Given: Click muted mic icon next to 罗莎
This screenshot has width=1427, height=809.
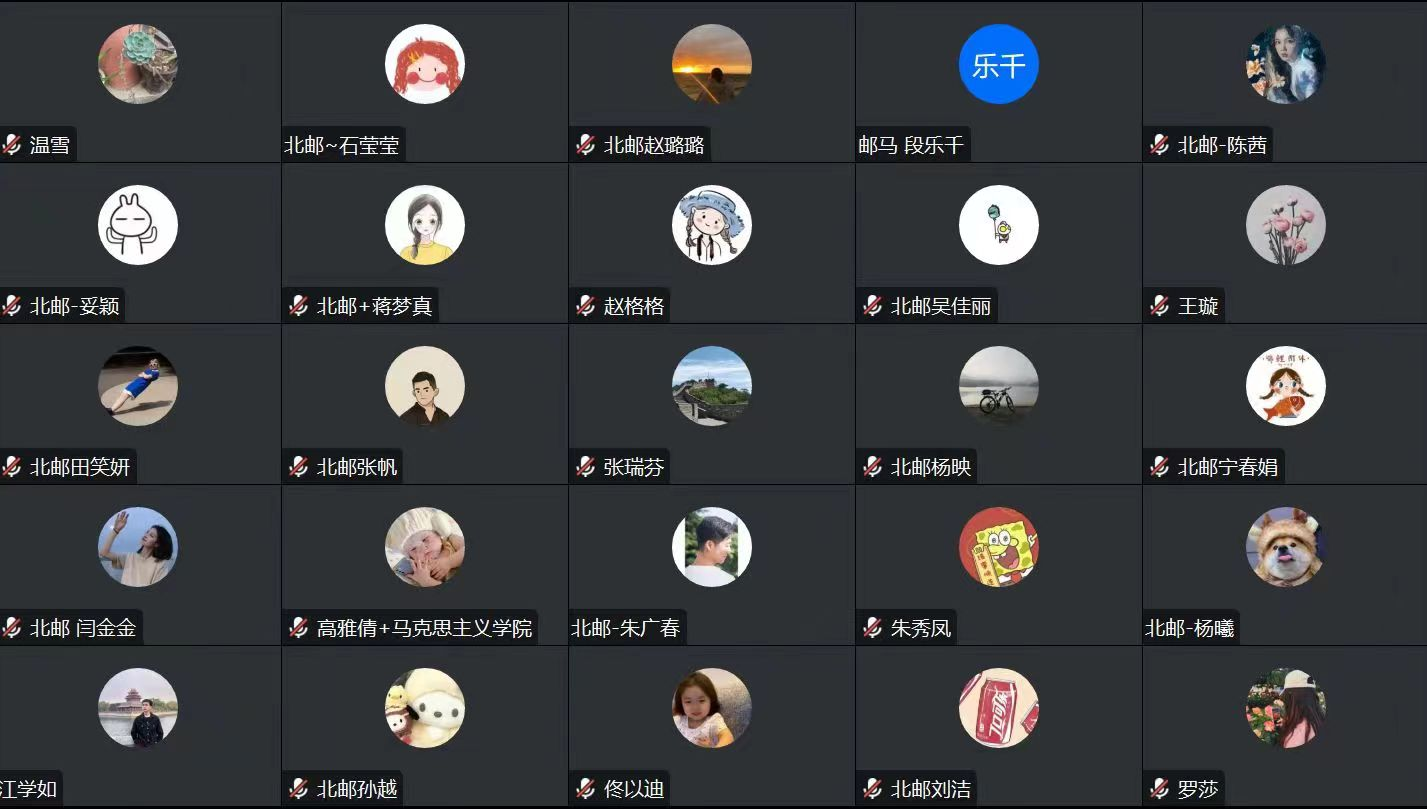Looking at the screenshot, I should tap(1160, 789).
